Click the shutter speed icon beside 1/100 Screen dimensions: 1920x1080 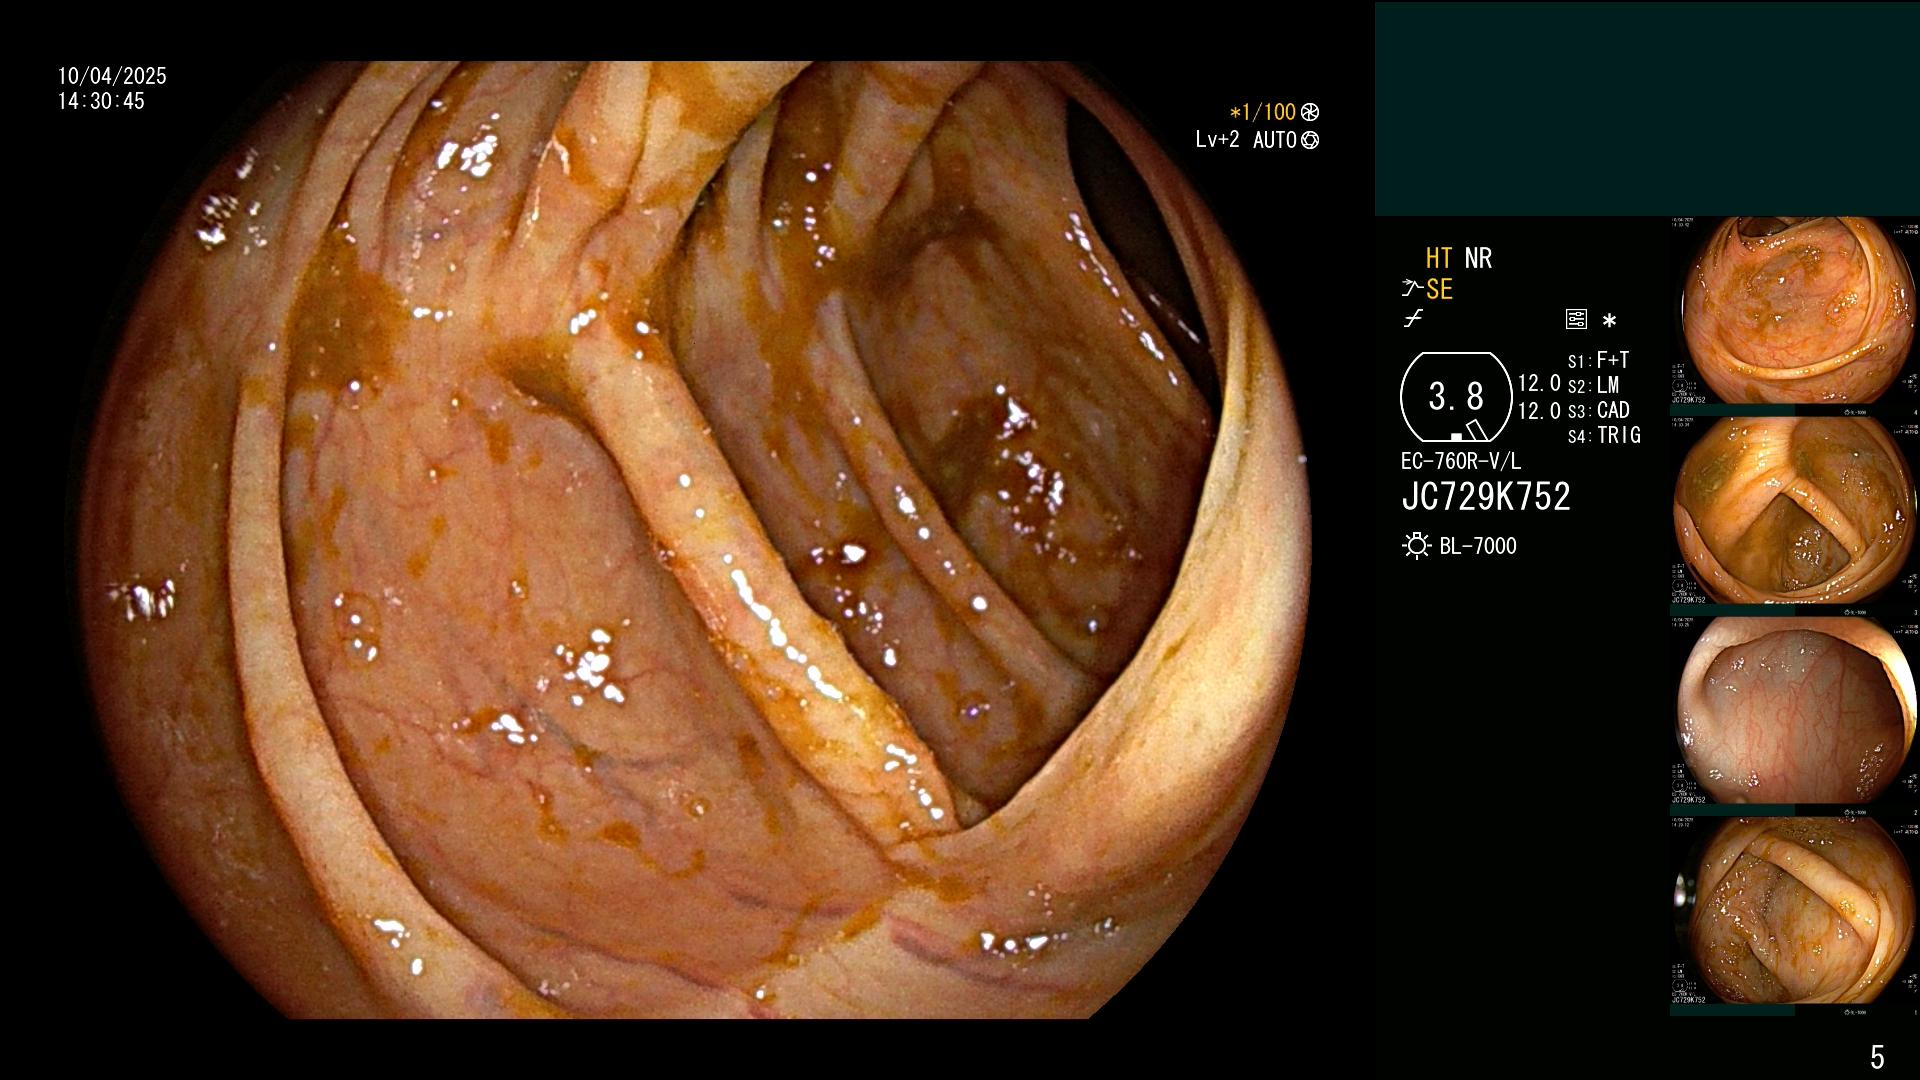1310,113
